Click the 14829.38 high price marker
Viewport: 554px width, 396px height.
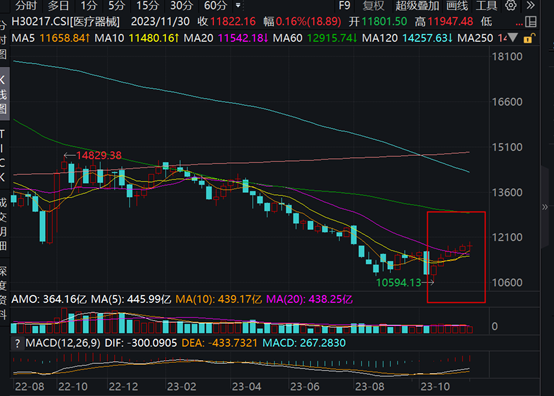point(99,155)
